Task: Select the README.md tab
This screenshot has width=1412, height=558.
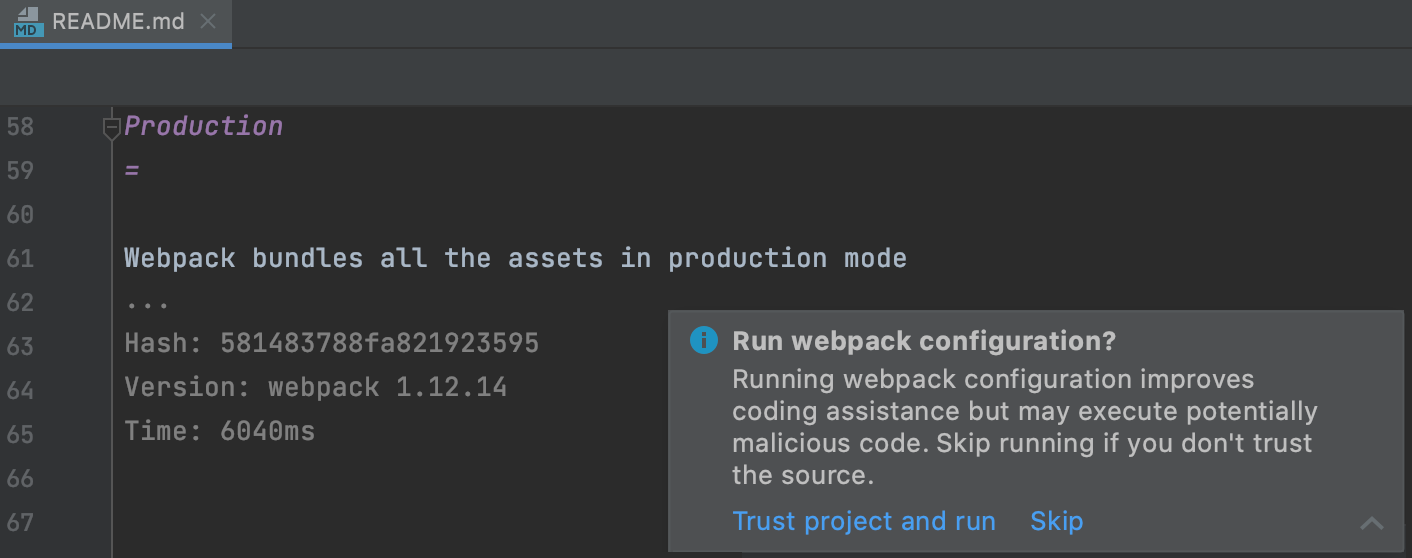Action: 118,22
